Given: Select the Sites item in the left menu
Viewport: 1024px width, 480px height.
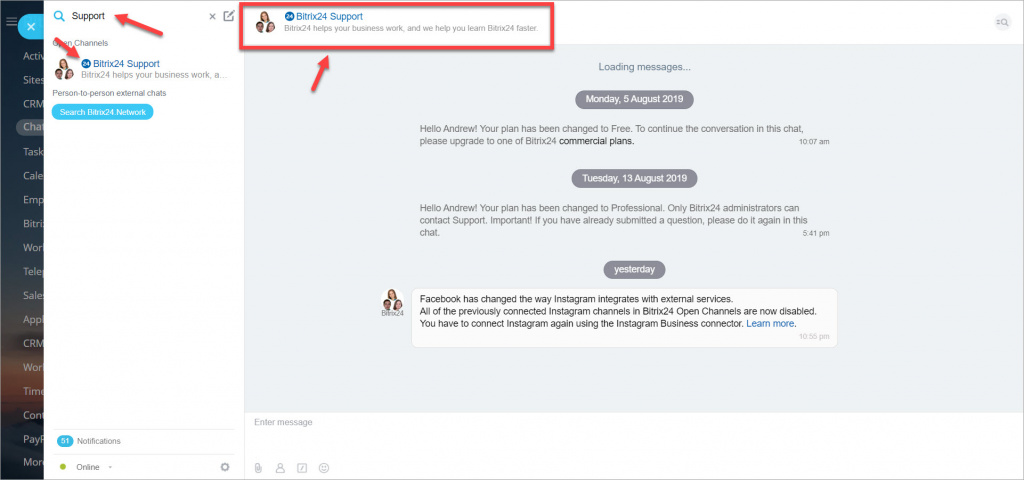Looking at the screenshot, I should [33, 79].
